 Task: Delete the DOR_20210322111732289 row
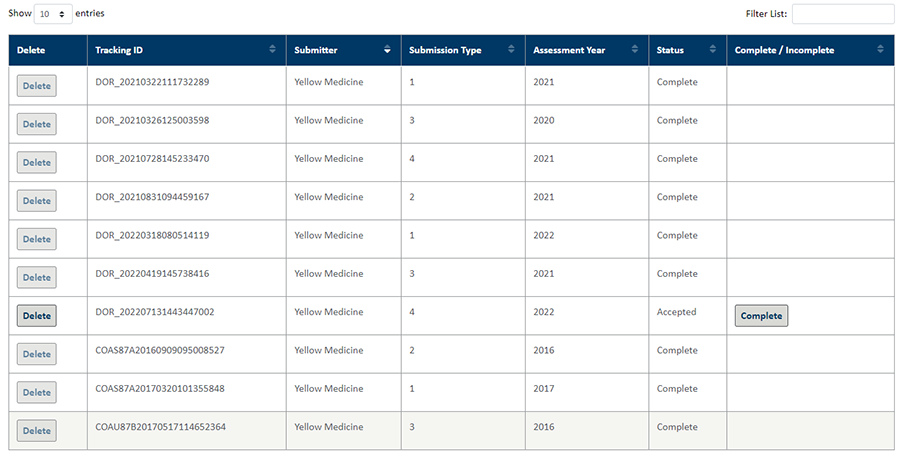[37, 86]
